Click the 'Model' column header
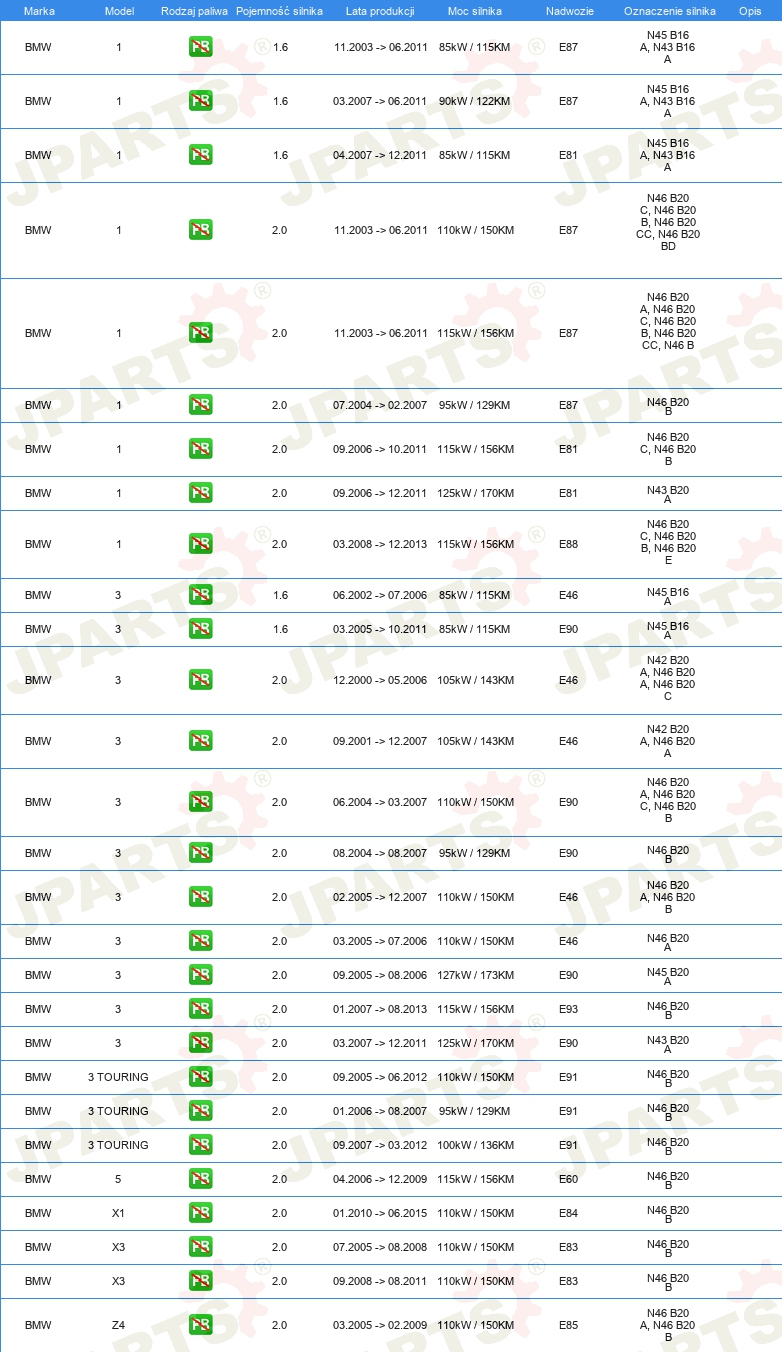 (x=119, y=10)
